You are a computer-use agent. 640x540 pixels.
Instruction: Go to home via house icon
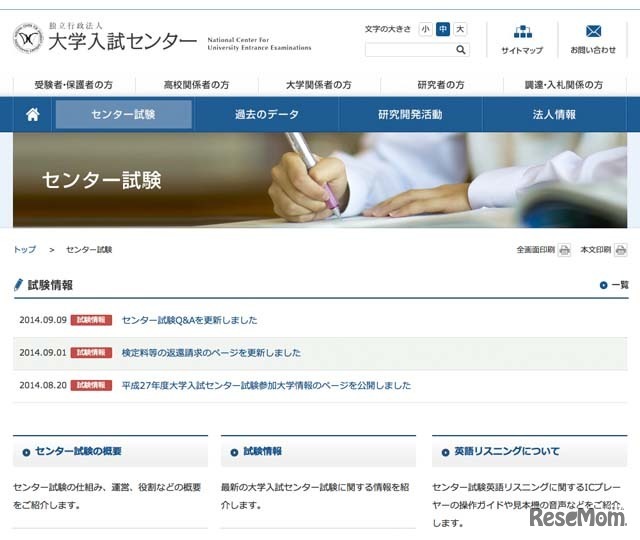pos(33,114)
